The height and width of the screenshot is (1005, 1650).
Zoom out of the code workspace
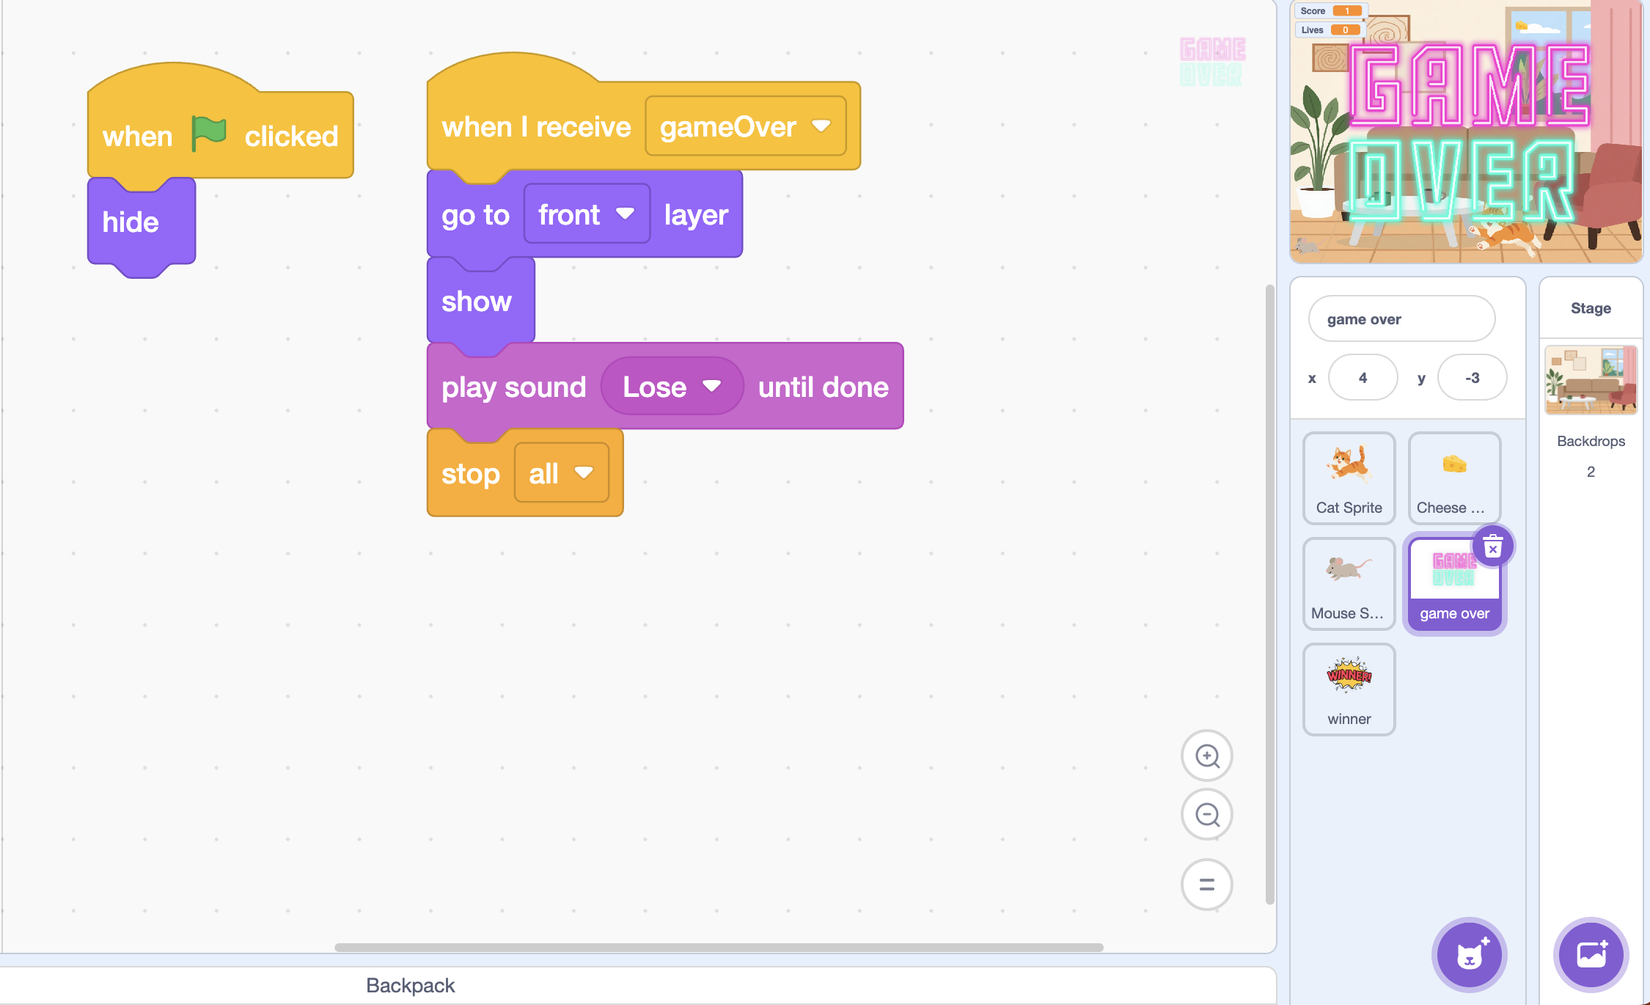(1207, 815)
